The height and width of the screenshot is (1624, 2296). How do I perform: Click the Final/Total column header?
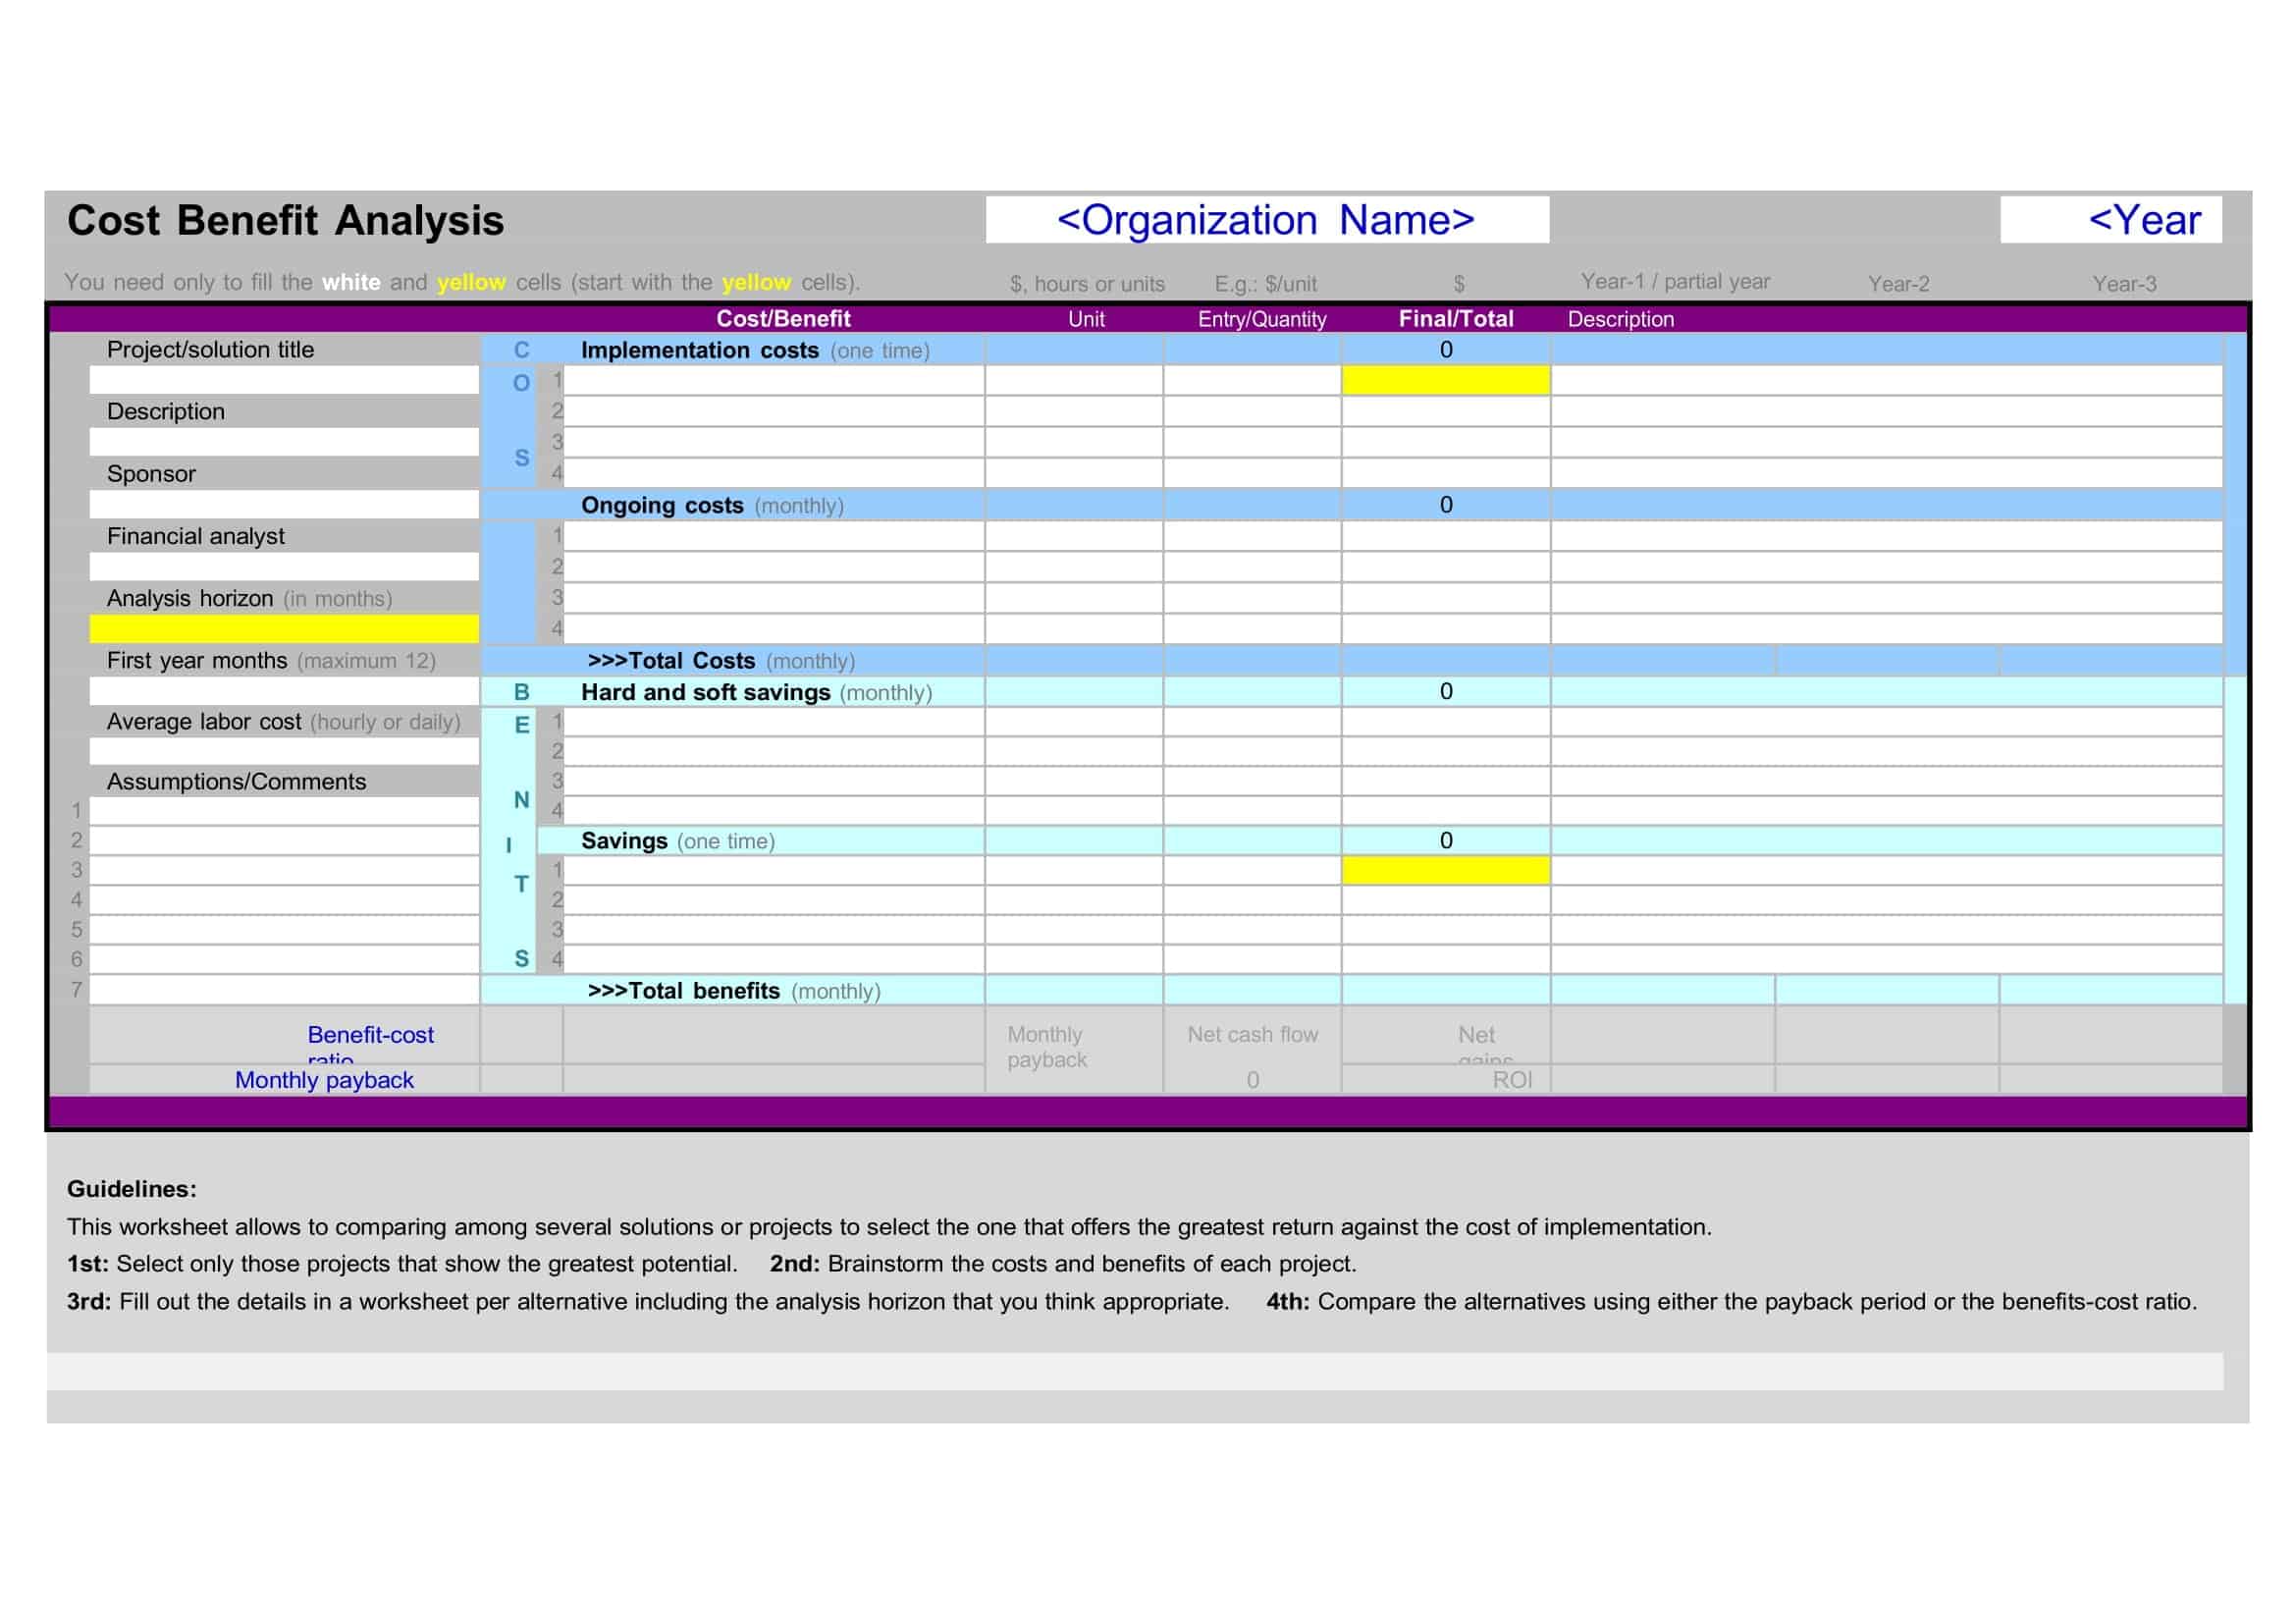pyautogui.click(x=1455, y=319)
